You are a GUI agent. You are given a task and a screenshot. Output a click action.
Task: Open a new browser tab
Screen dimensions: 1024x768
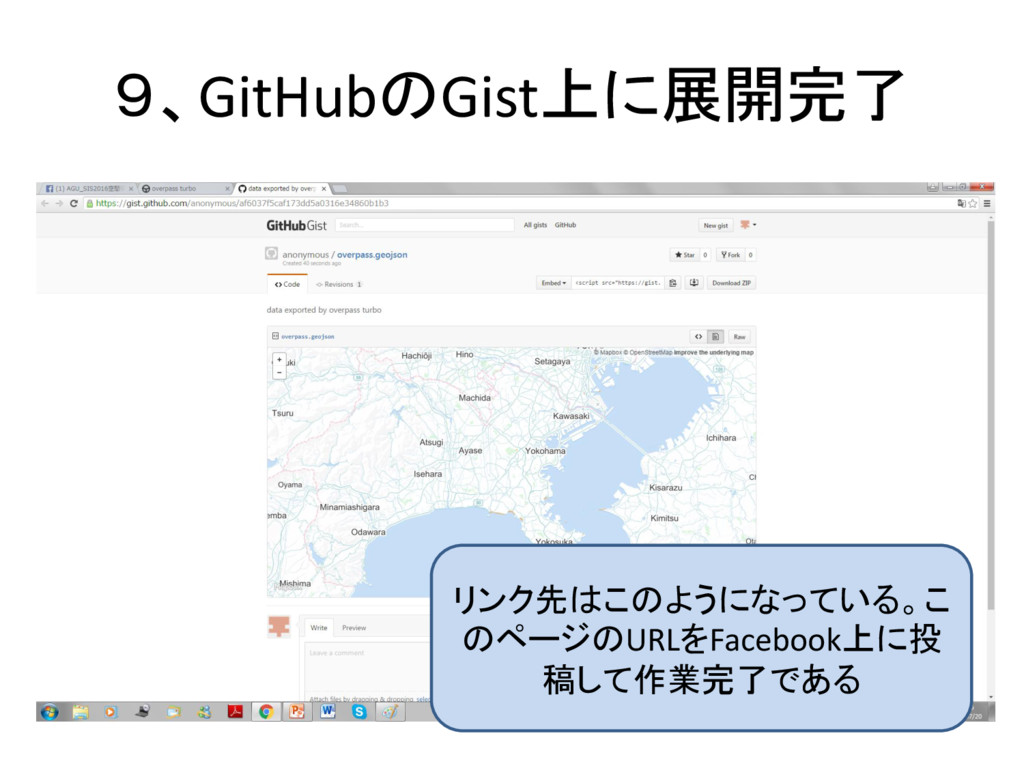[x=340, y=189]
